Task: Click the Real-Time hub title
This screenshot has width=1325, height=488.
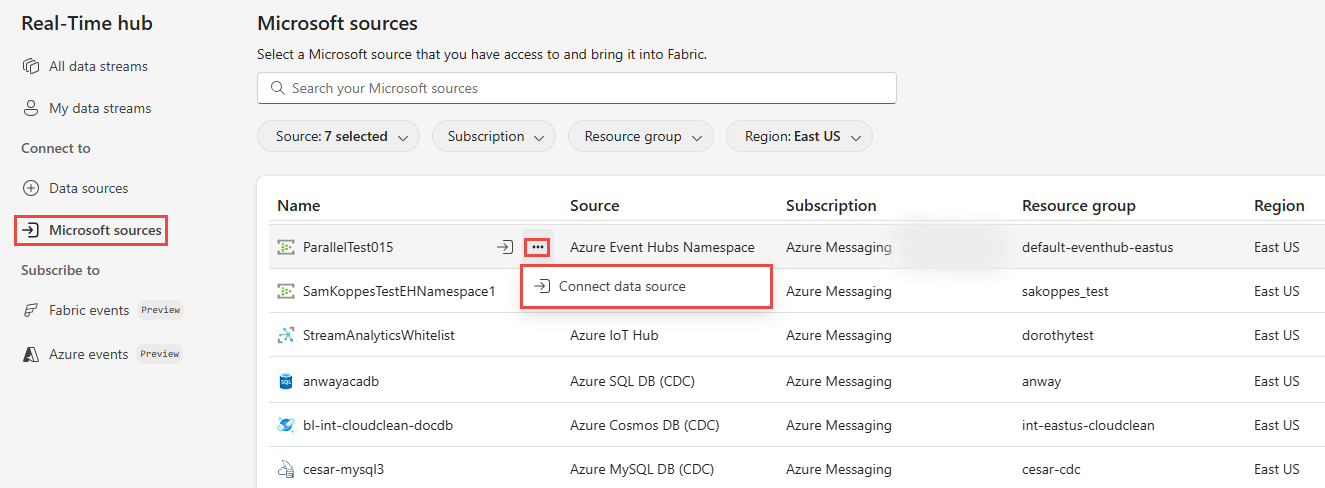Action: tap(87, 23)
